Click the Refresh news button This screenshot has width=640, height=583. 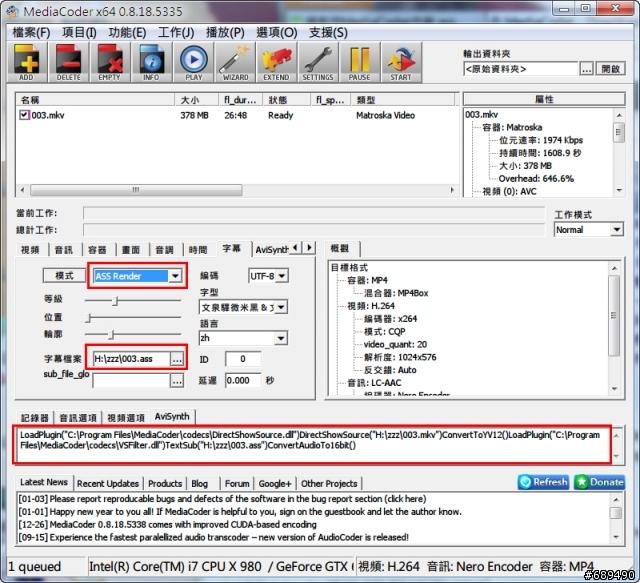coord(543,482)
